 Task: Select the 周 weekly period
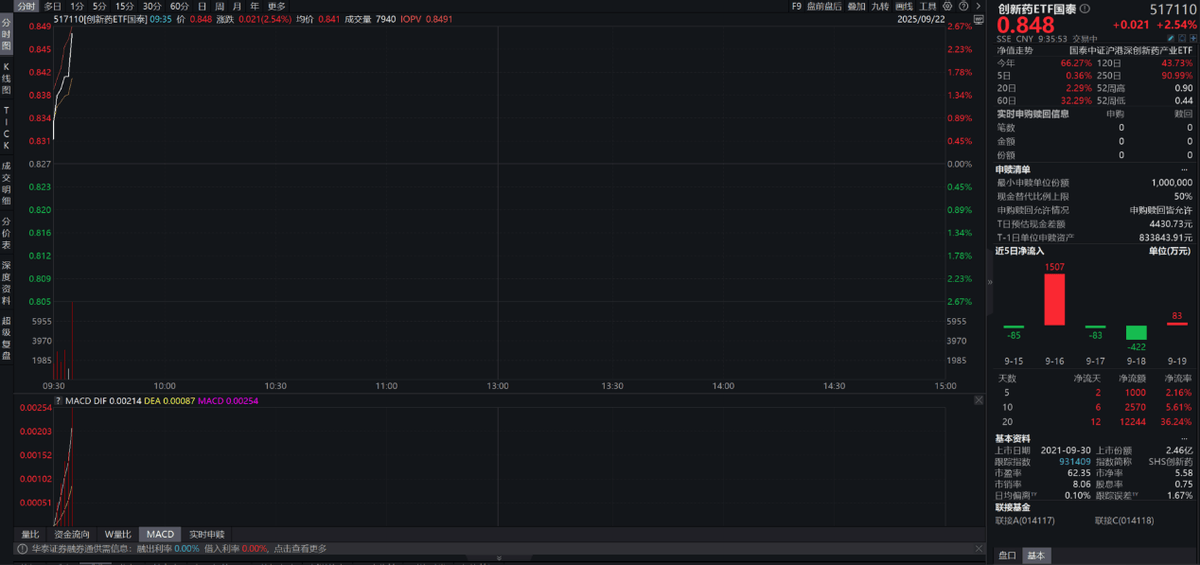pyautogui.click(x=219, y=6)
